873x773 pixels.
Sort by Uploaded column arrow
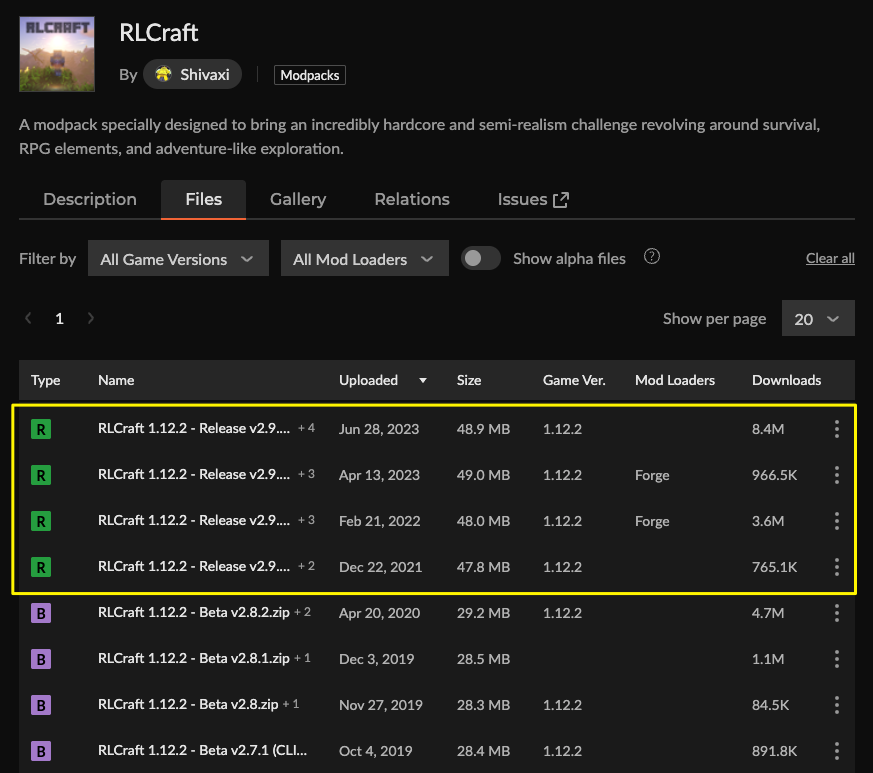(423, 380)
